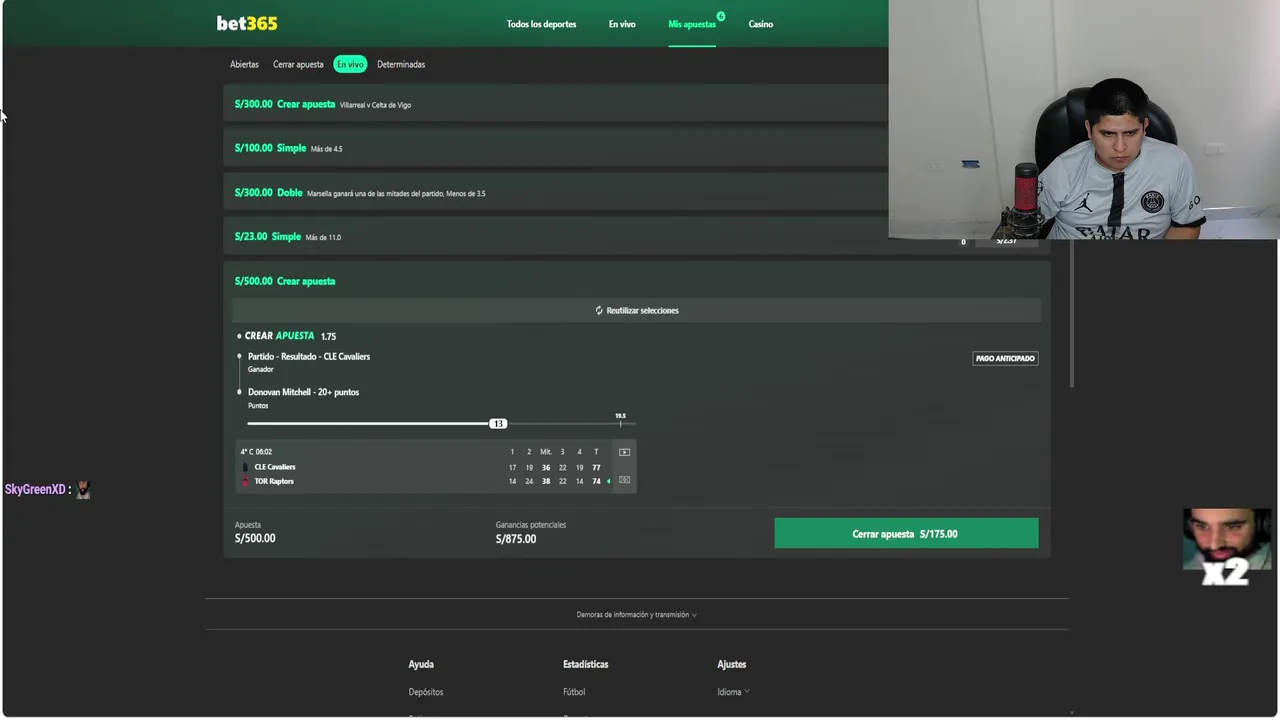The width and height of the screenshot is (1280, 720).
Task: Open Todos los deportes menu
Action: [541, 24]
